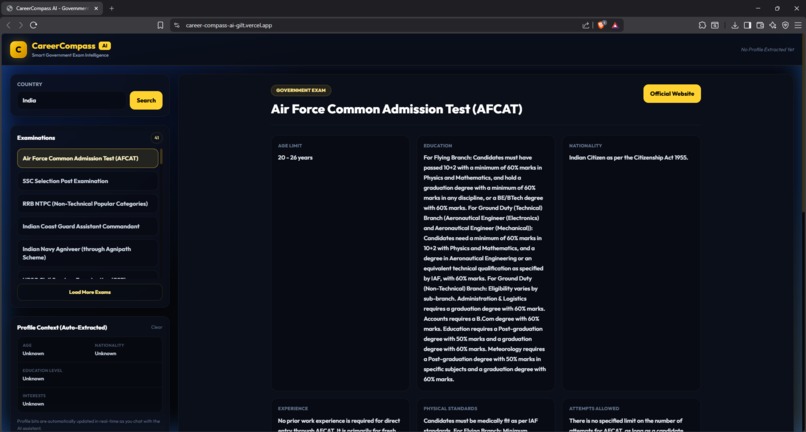Toggle the browser sidebar panel icon
The image size is (806, 432).
[x=747, y=25]
